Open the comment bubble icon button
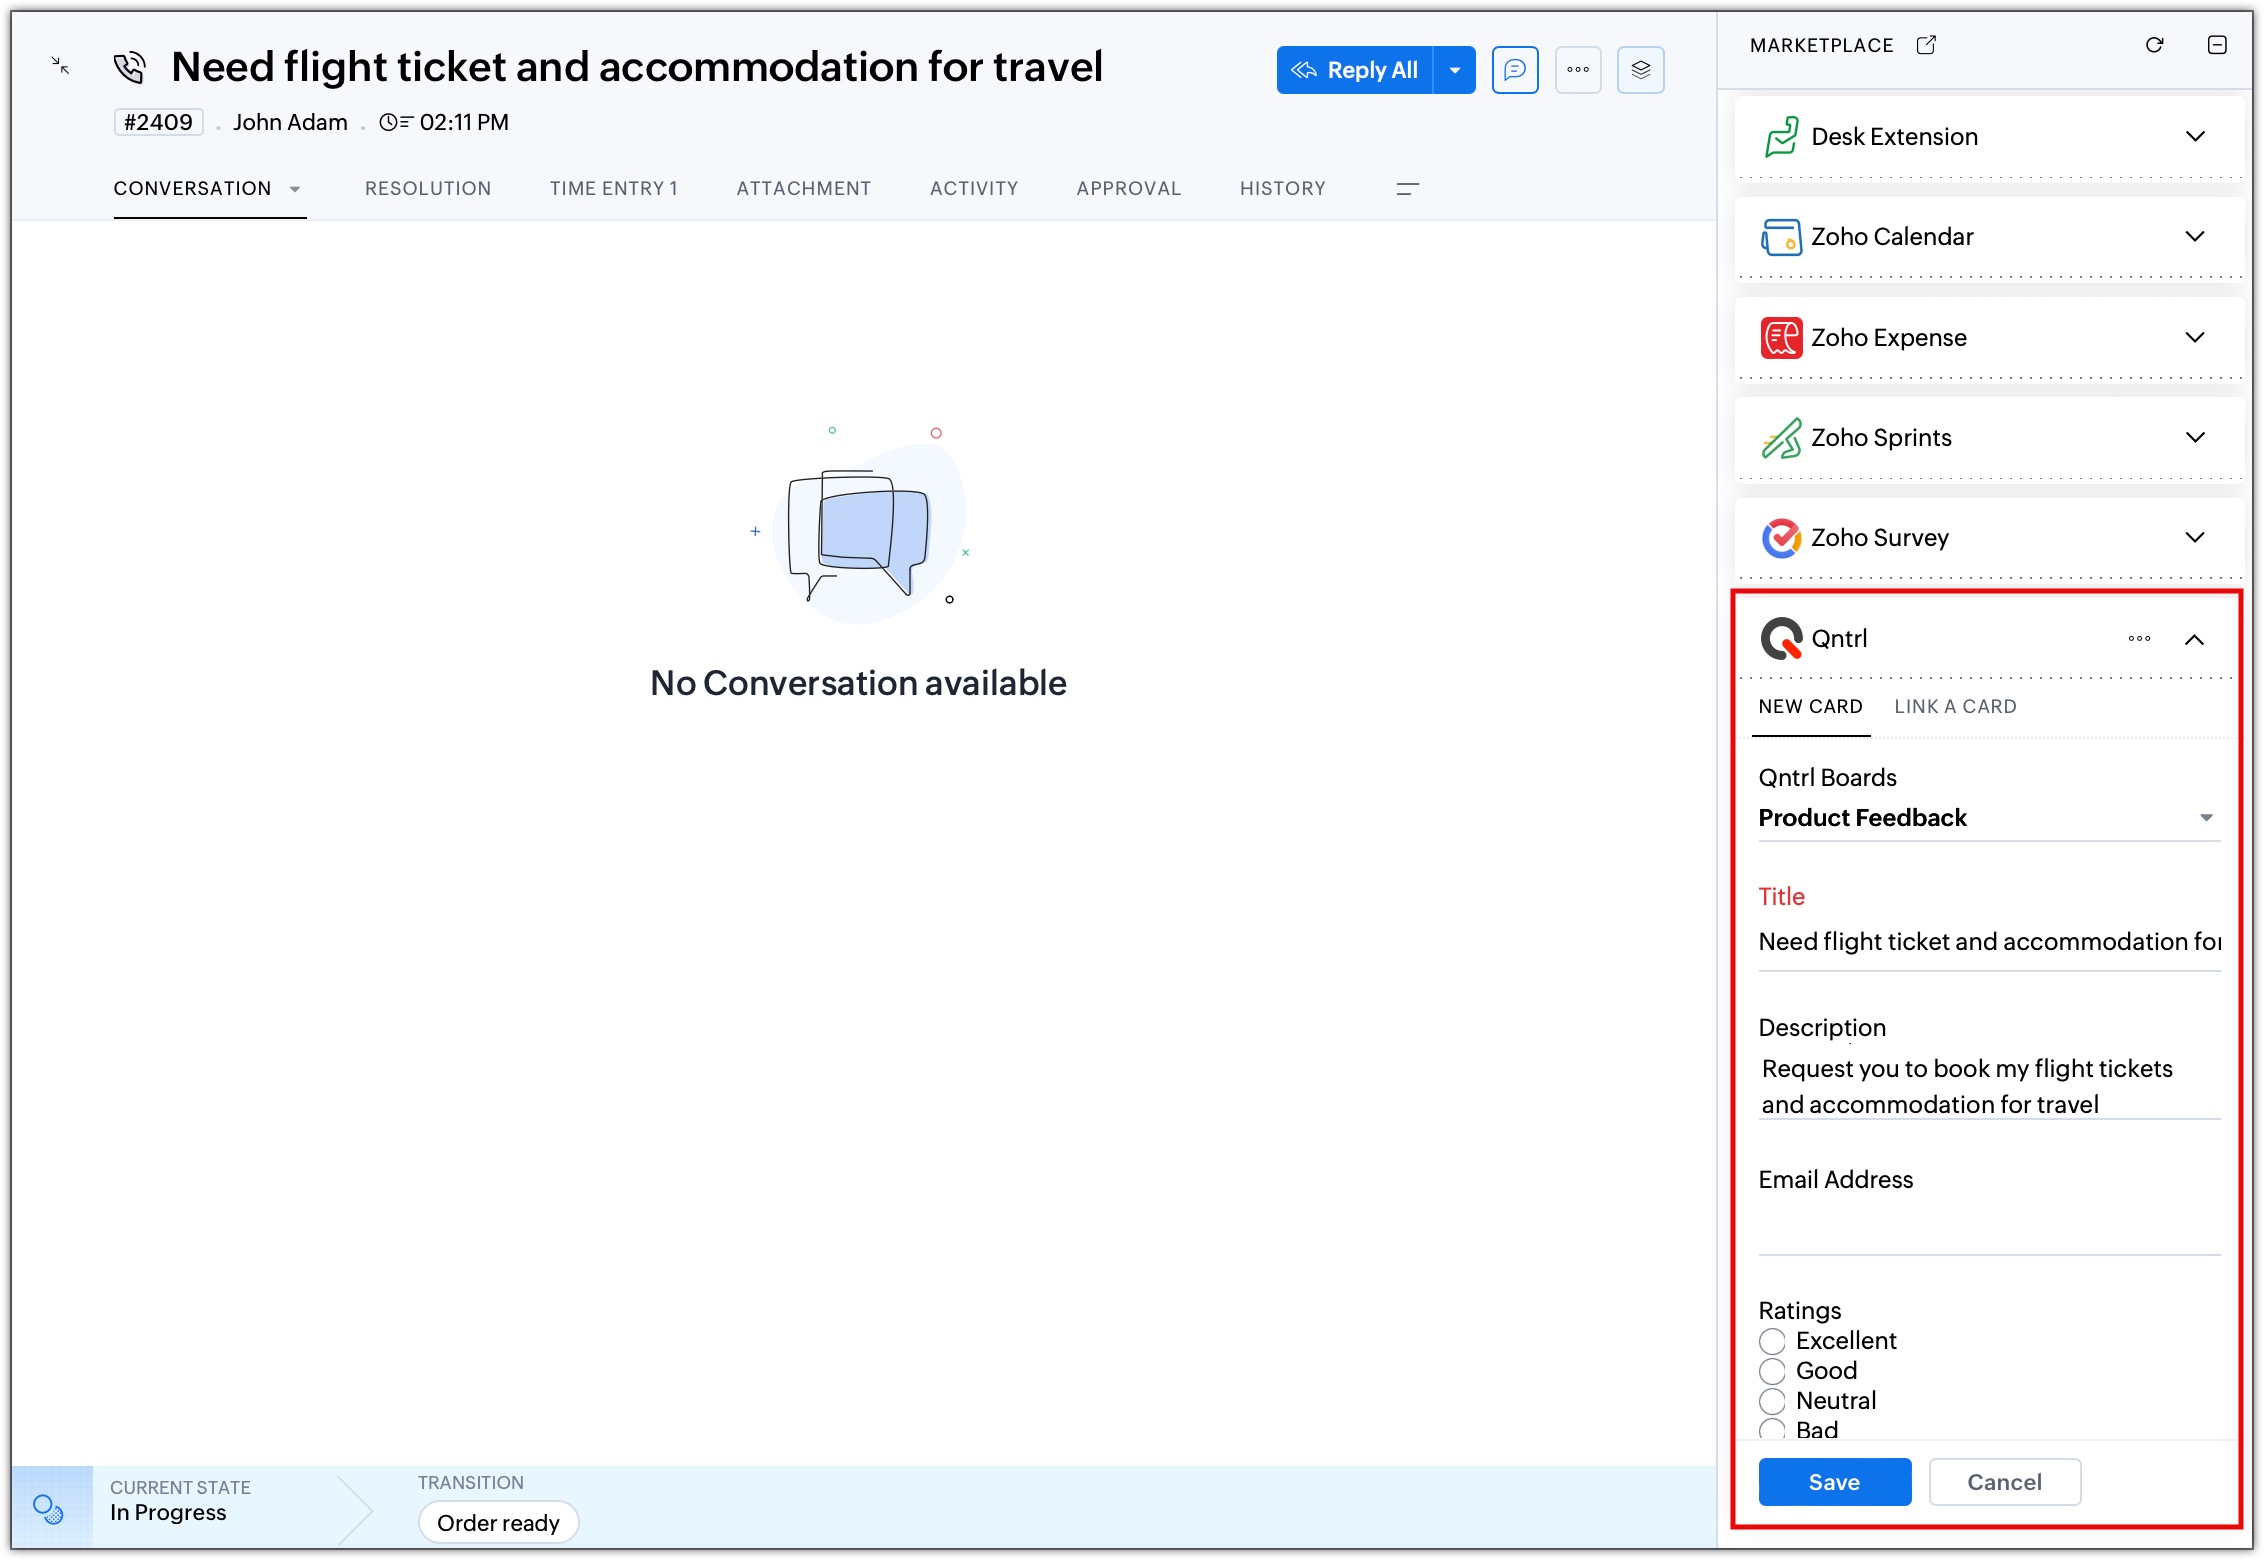 pos(1514,70)
